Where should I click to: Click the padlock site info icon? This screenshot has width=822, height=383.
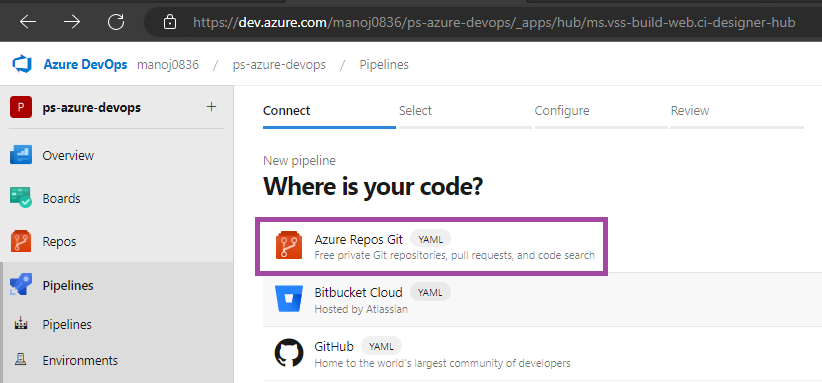pyautogui.click(x=169, y=22)
